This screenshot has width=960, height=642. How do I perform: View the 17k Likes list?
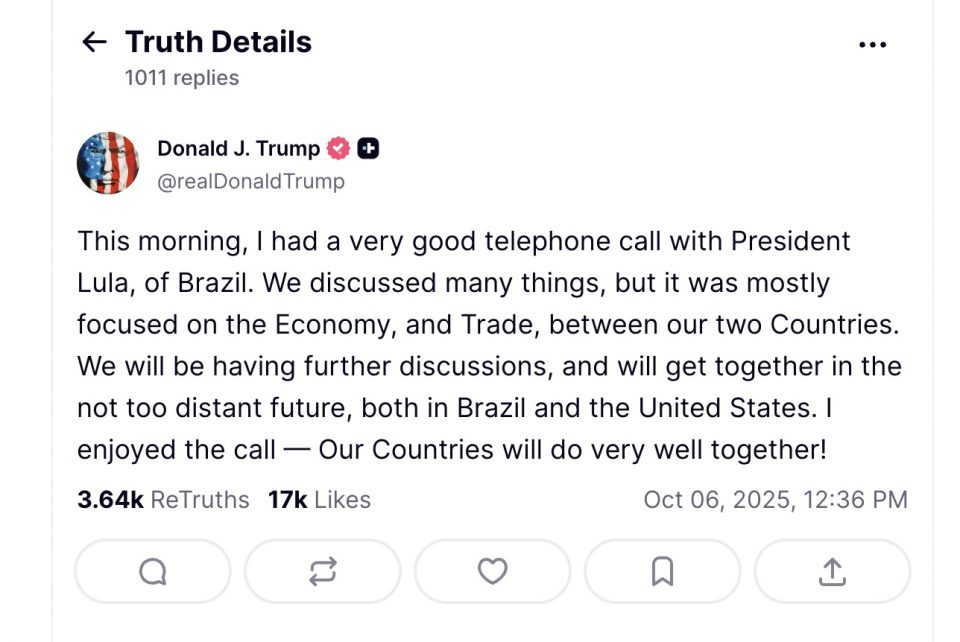pyautogui.click(x=319, y=500)
